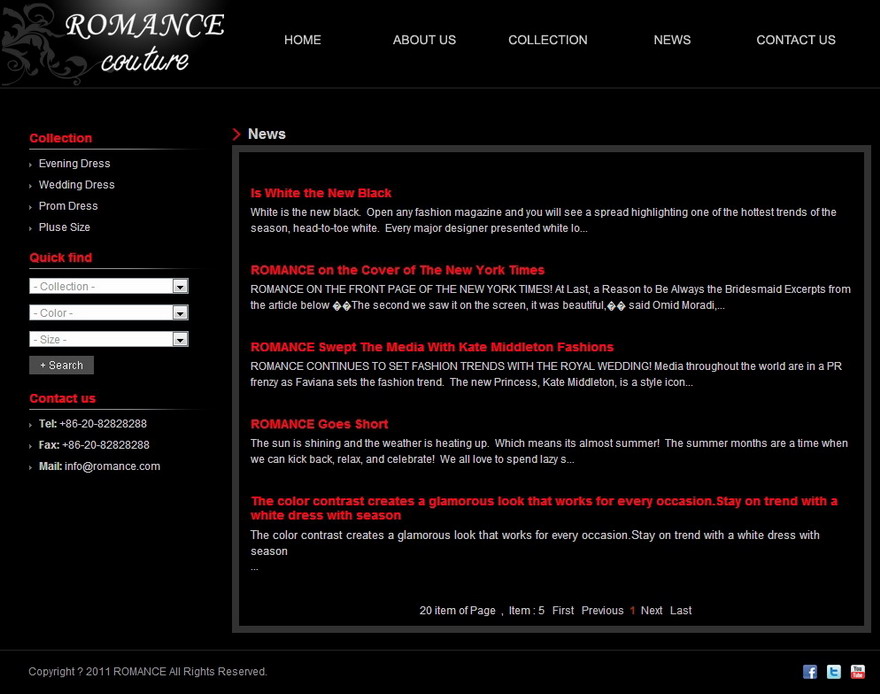This screenshot has width=880, height=694.
Task: Open the Size dropdown in Quick find
Action: point(109,339)
